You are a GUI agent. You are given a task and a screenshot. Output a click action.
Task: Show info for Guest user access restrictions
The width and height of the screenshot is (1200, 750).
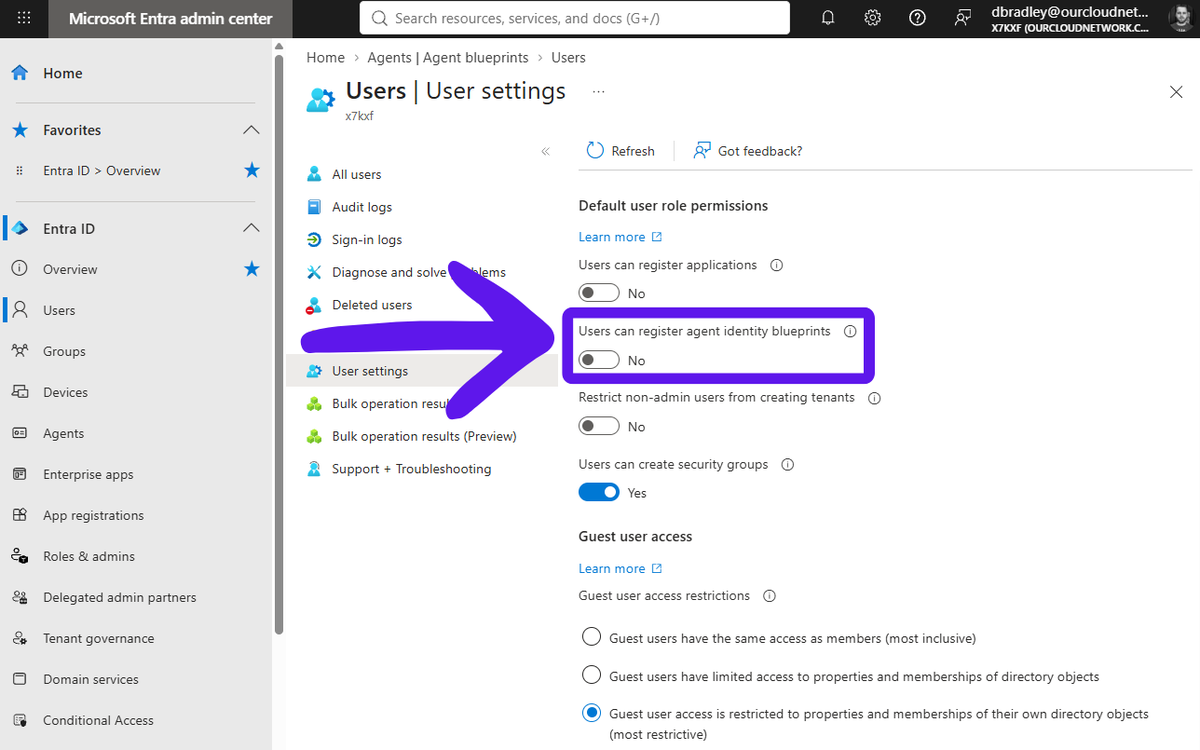(x=770, y=596)
